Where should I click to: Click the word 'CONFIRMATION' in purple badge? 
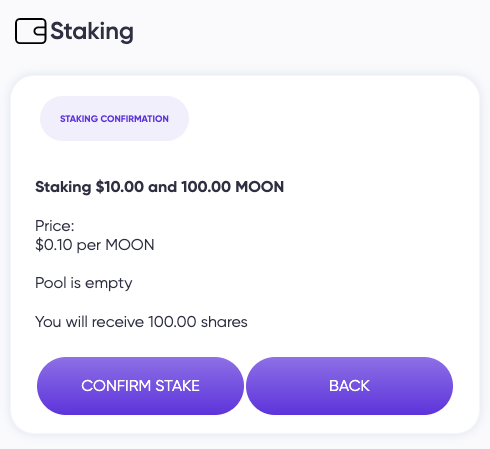pos(135,119)
